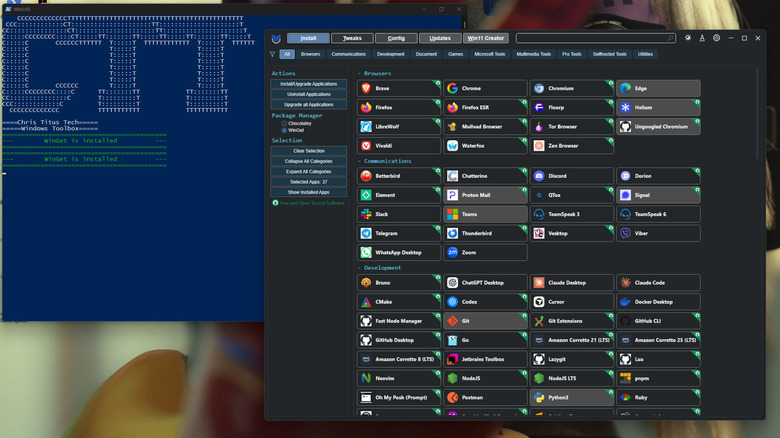This screenshot has width=780, height=438.
Task: Filter by Multimedia Tools category
Action: [533, 54]
